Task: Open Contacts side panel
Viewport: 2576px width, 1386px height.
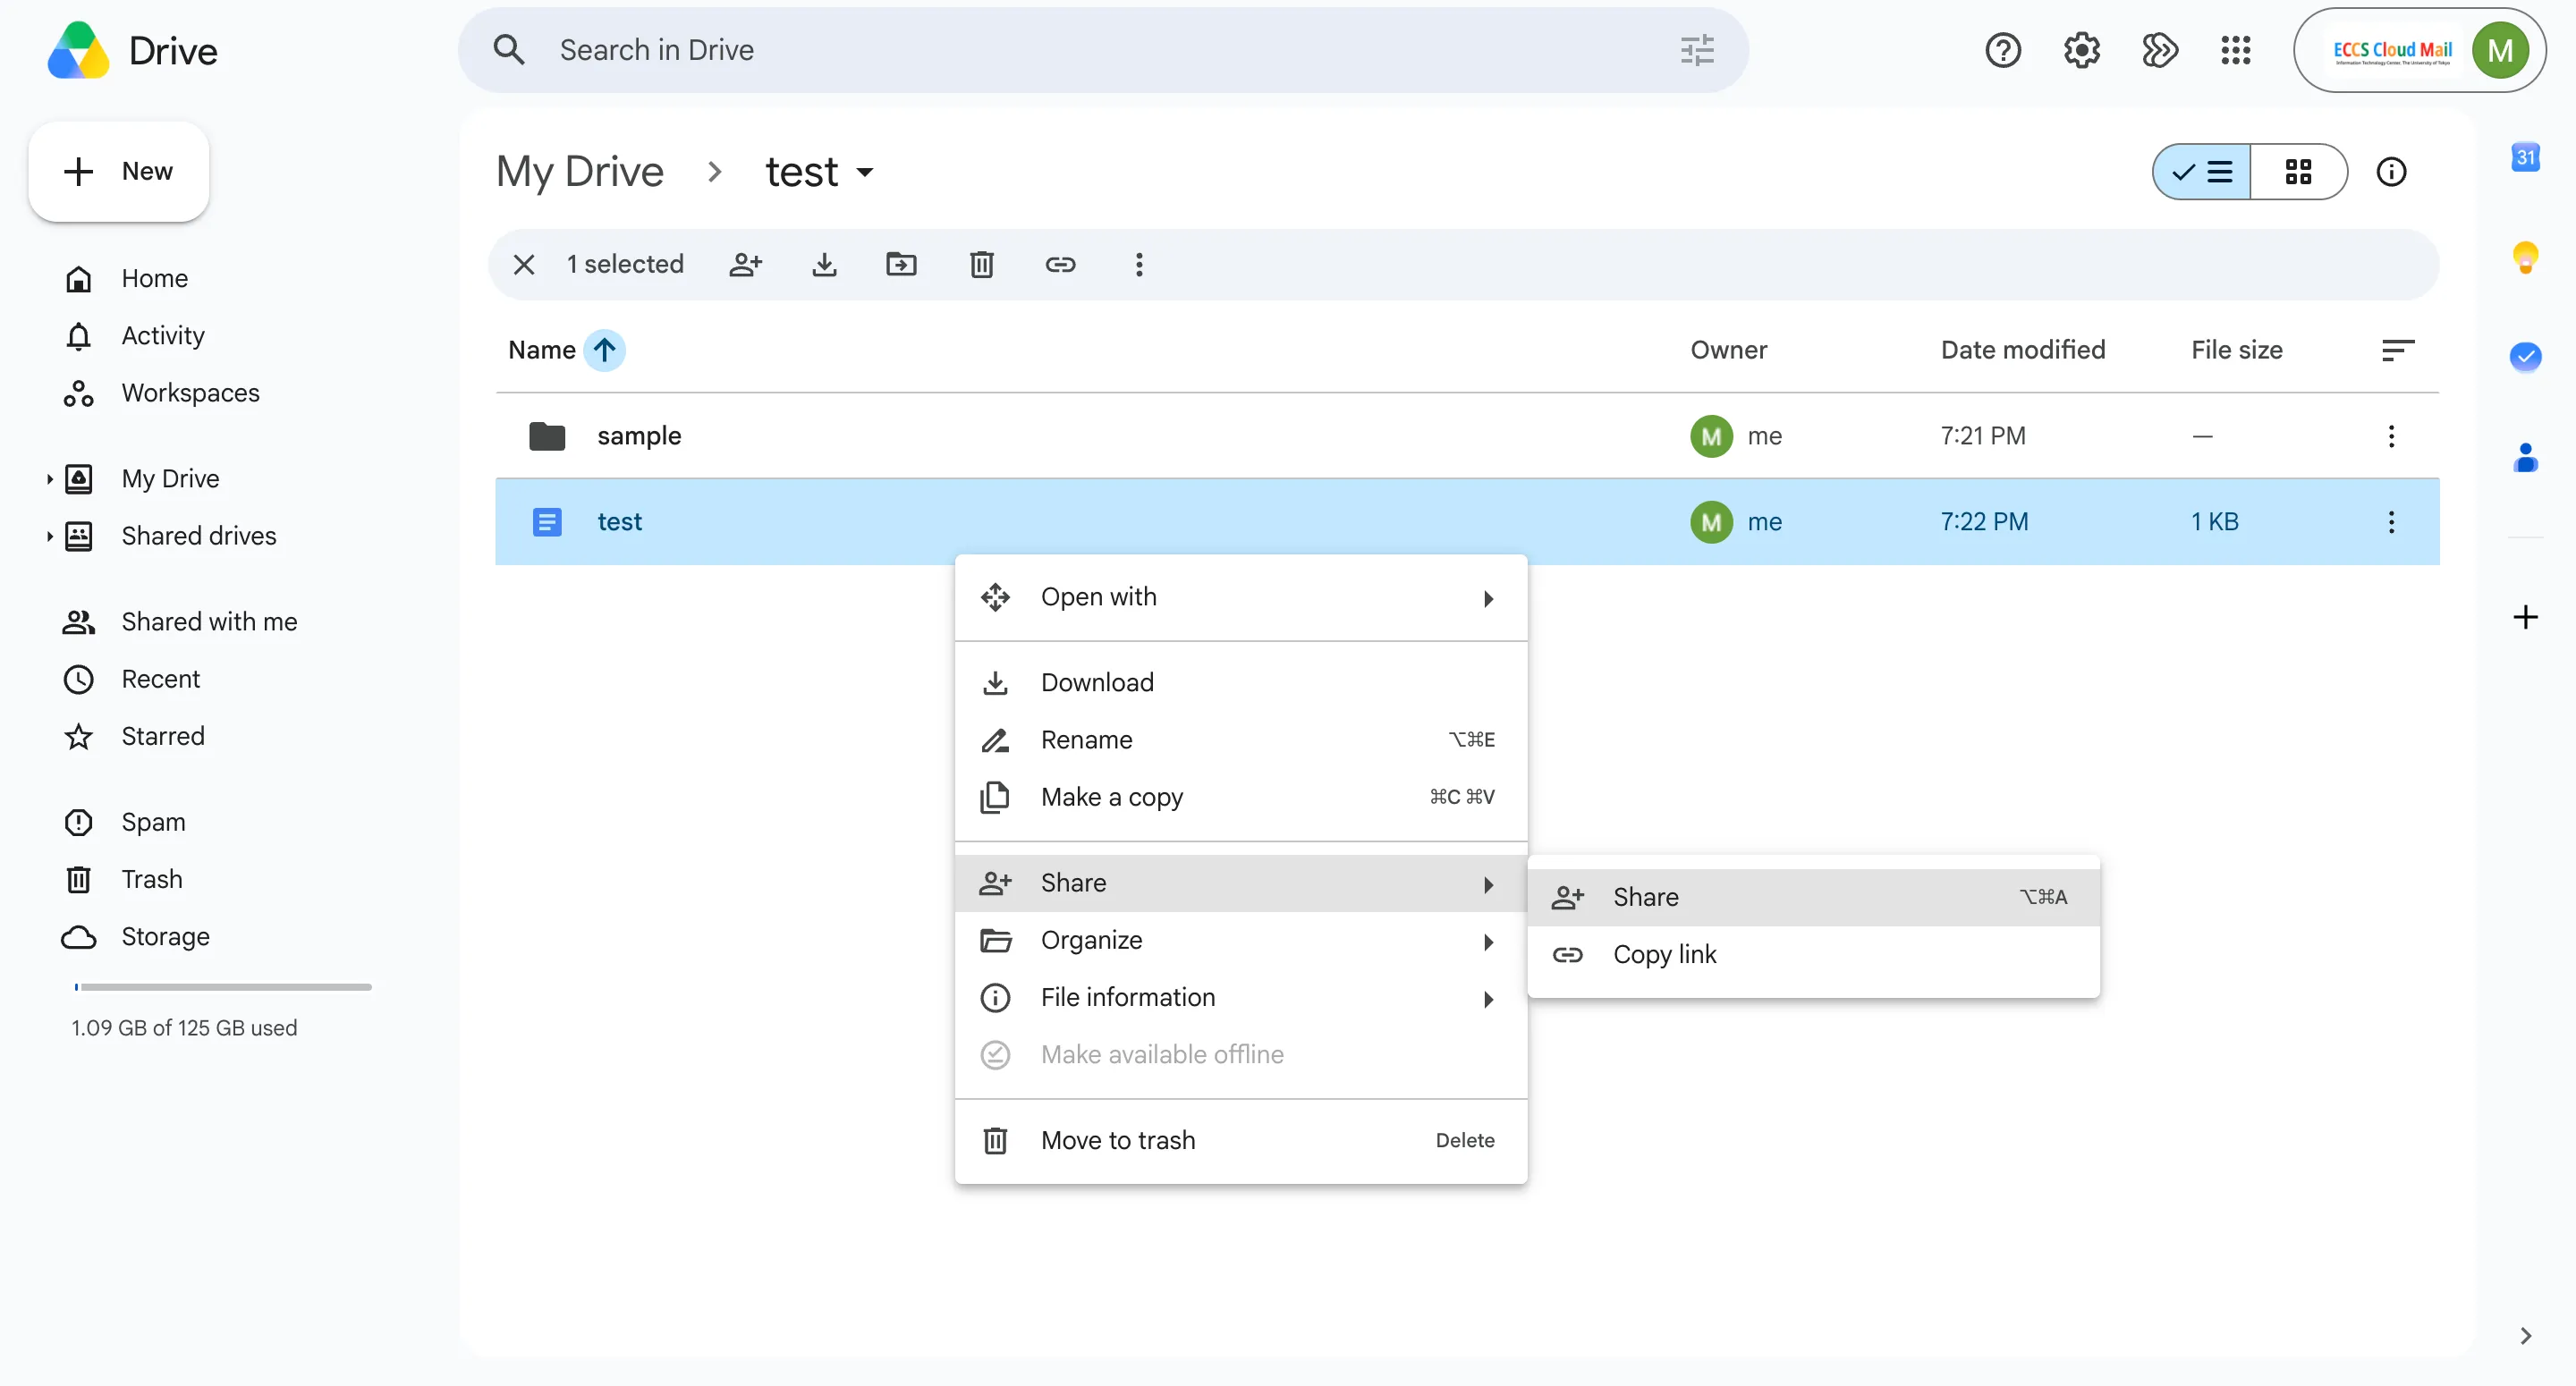Action: (2525, 457)
